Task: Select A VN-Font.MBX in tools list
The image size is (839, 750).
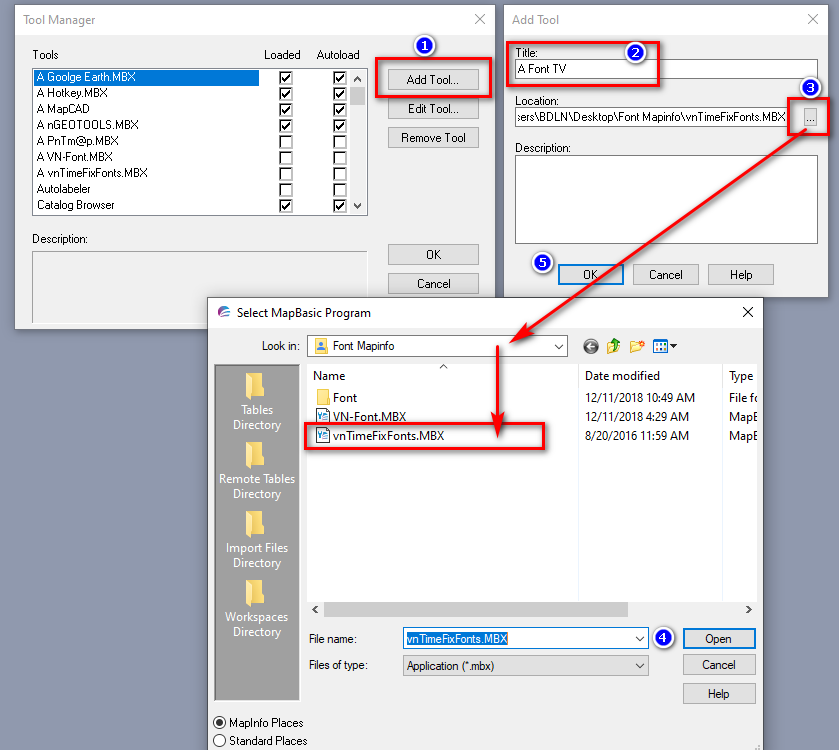Action: point(147,157)
